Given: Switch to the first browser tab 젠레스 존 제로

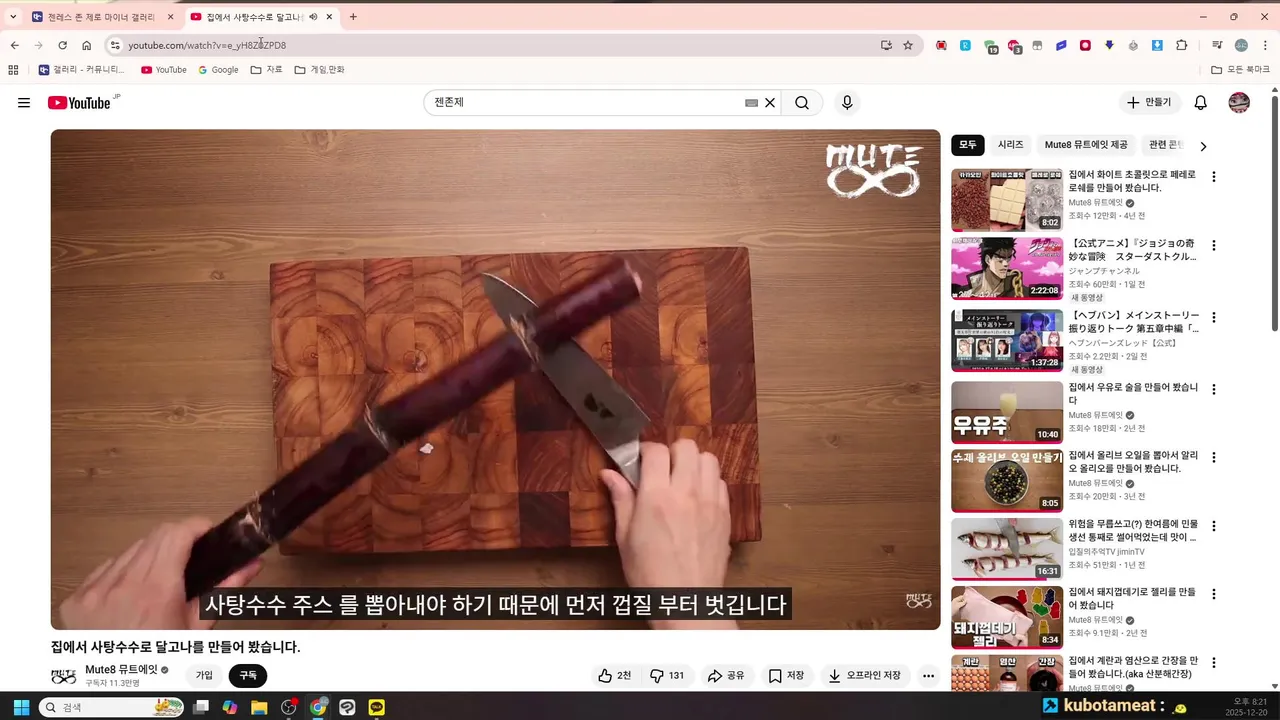Looking at the screenshot, I should click(x=101, y=17).
